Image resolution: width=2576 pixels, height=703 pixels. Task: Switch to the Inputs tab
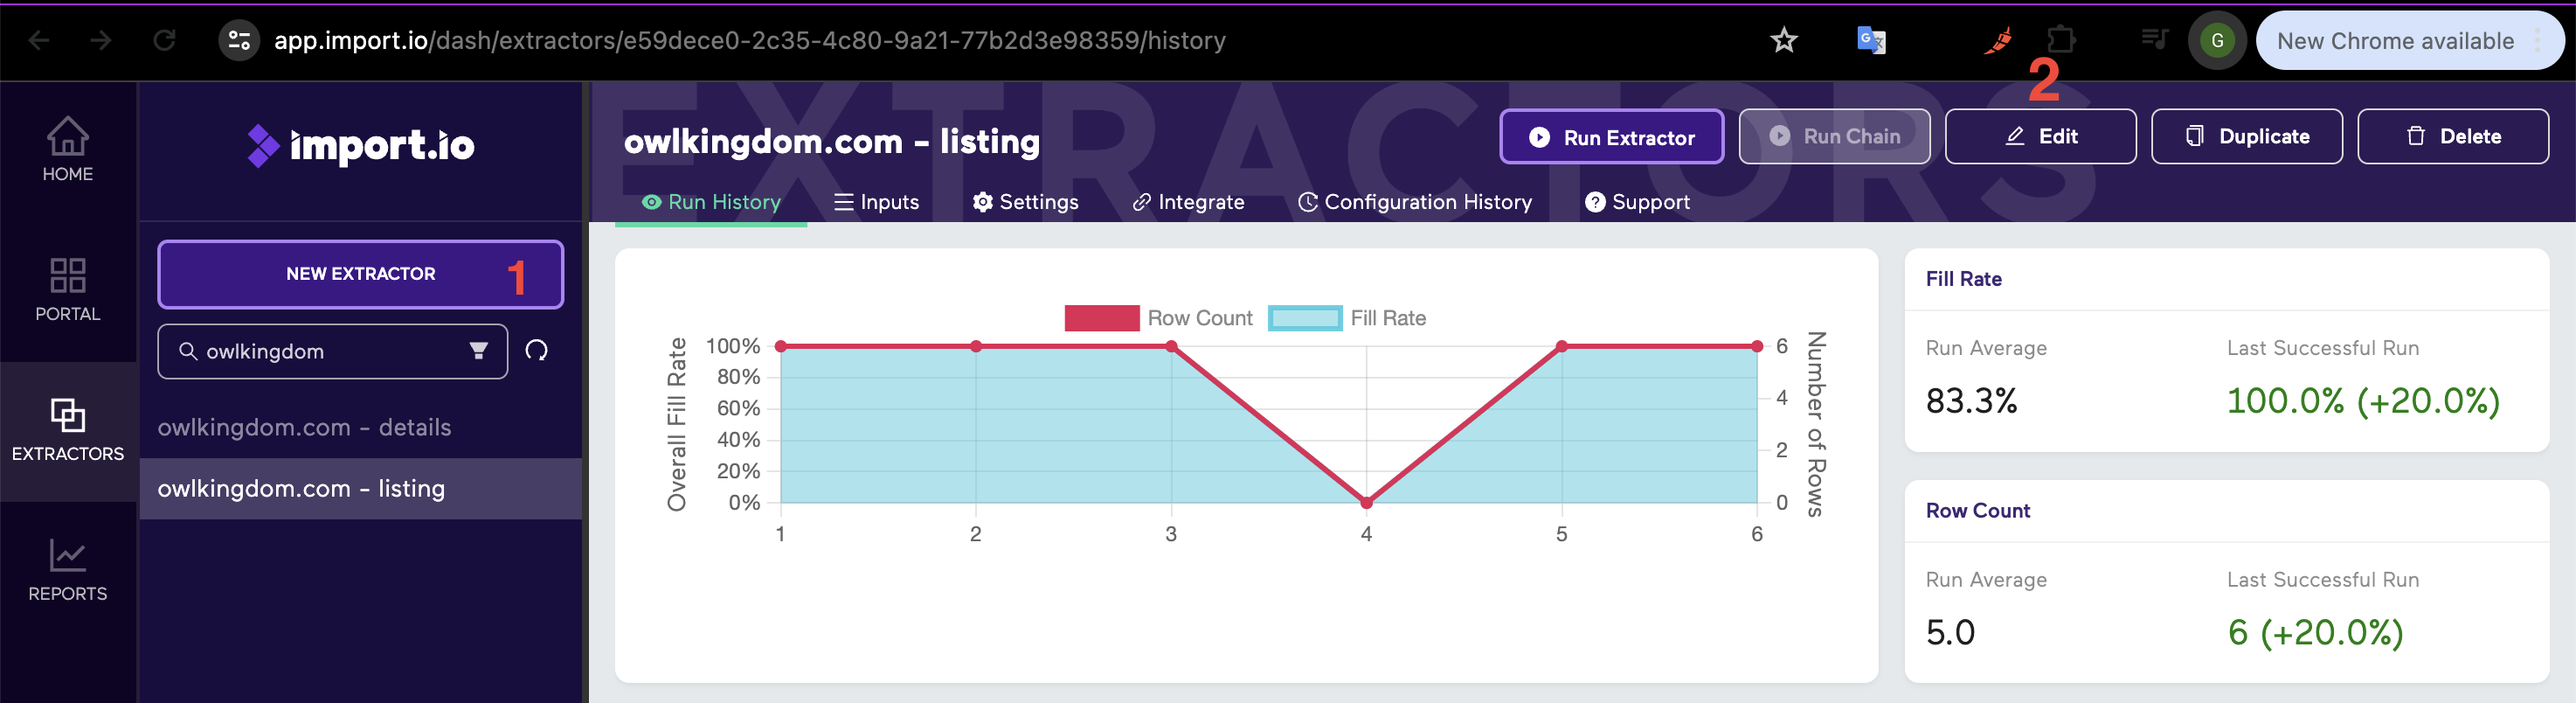coord(876,202)
